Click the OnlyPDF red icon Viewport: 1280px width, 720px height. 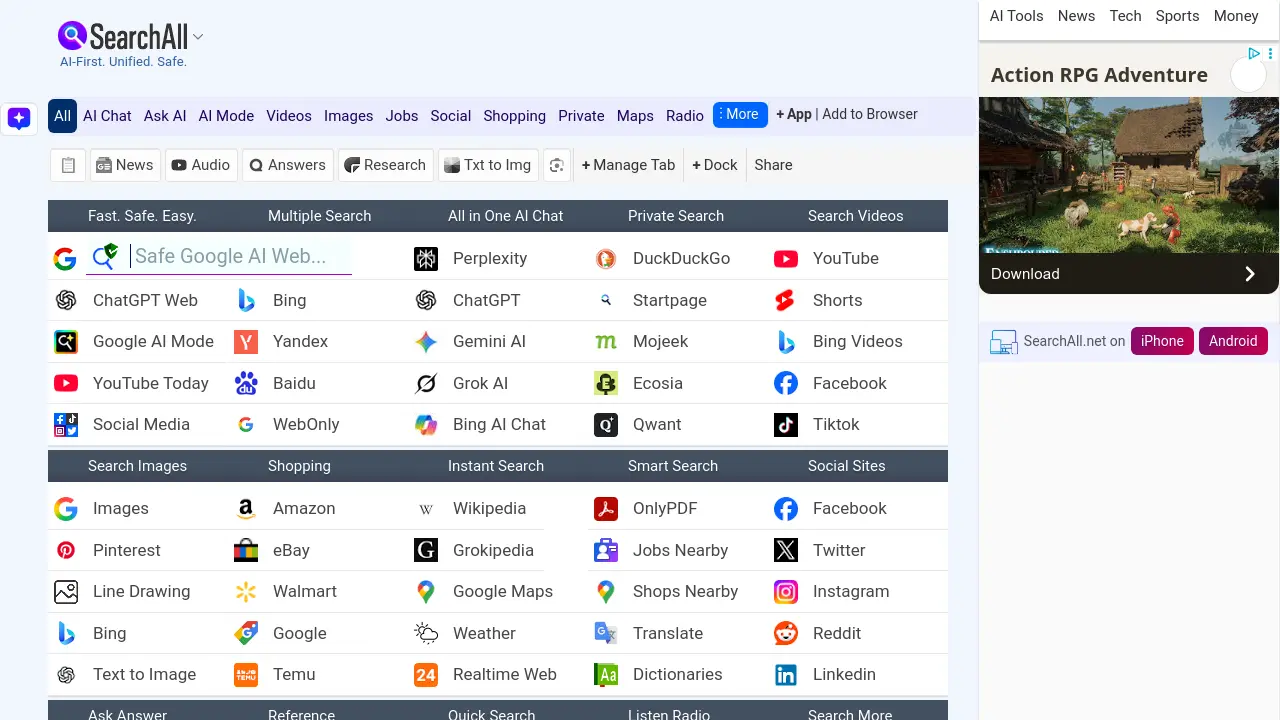tap(606, 509)
